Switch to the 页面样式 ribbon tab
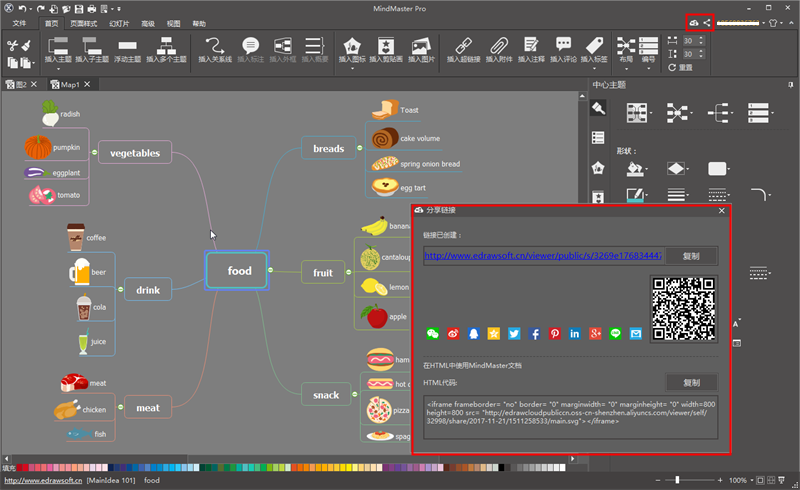The width and height of the screenshot is (800, 490). (84, 23)
